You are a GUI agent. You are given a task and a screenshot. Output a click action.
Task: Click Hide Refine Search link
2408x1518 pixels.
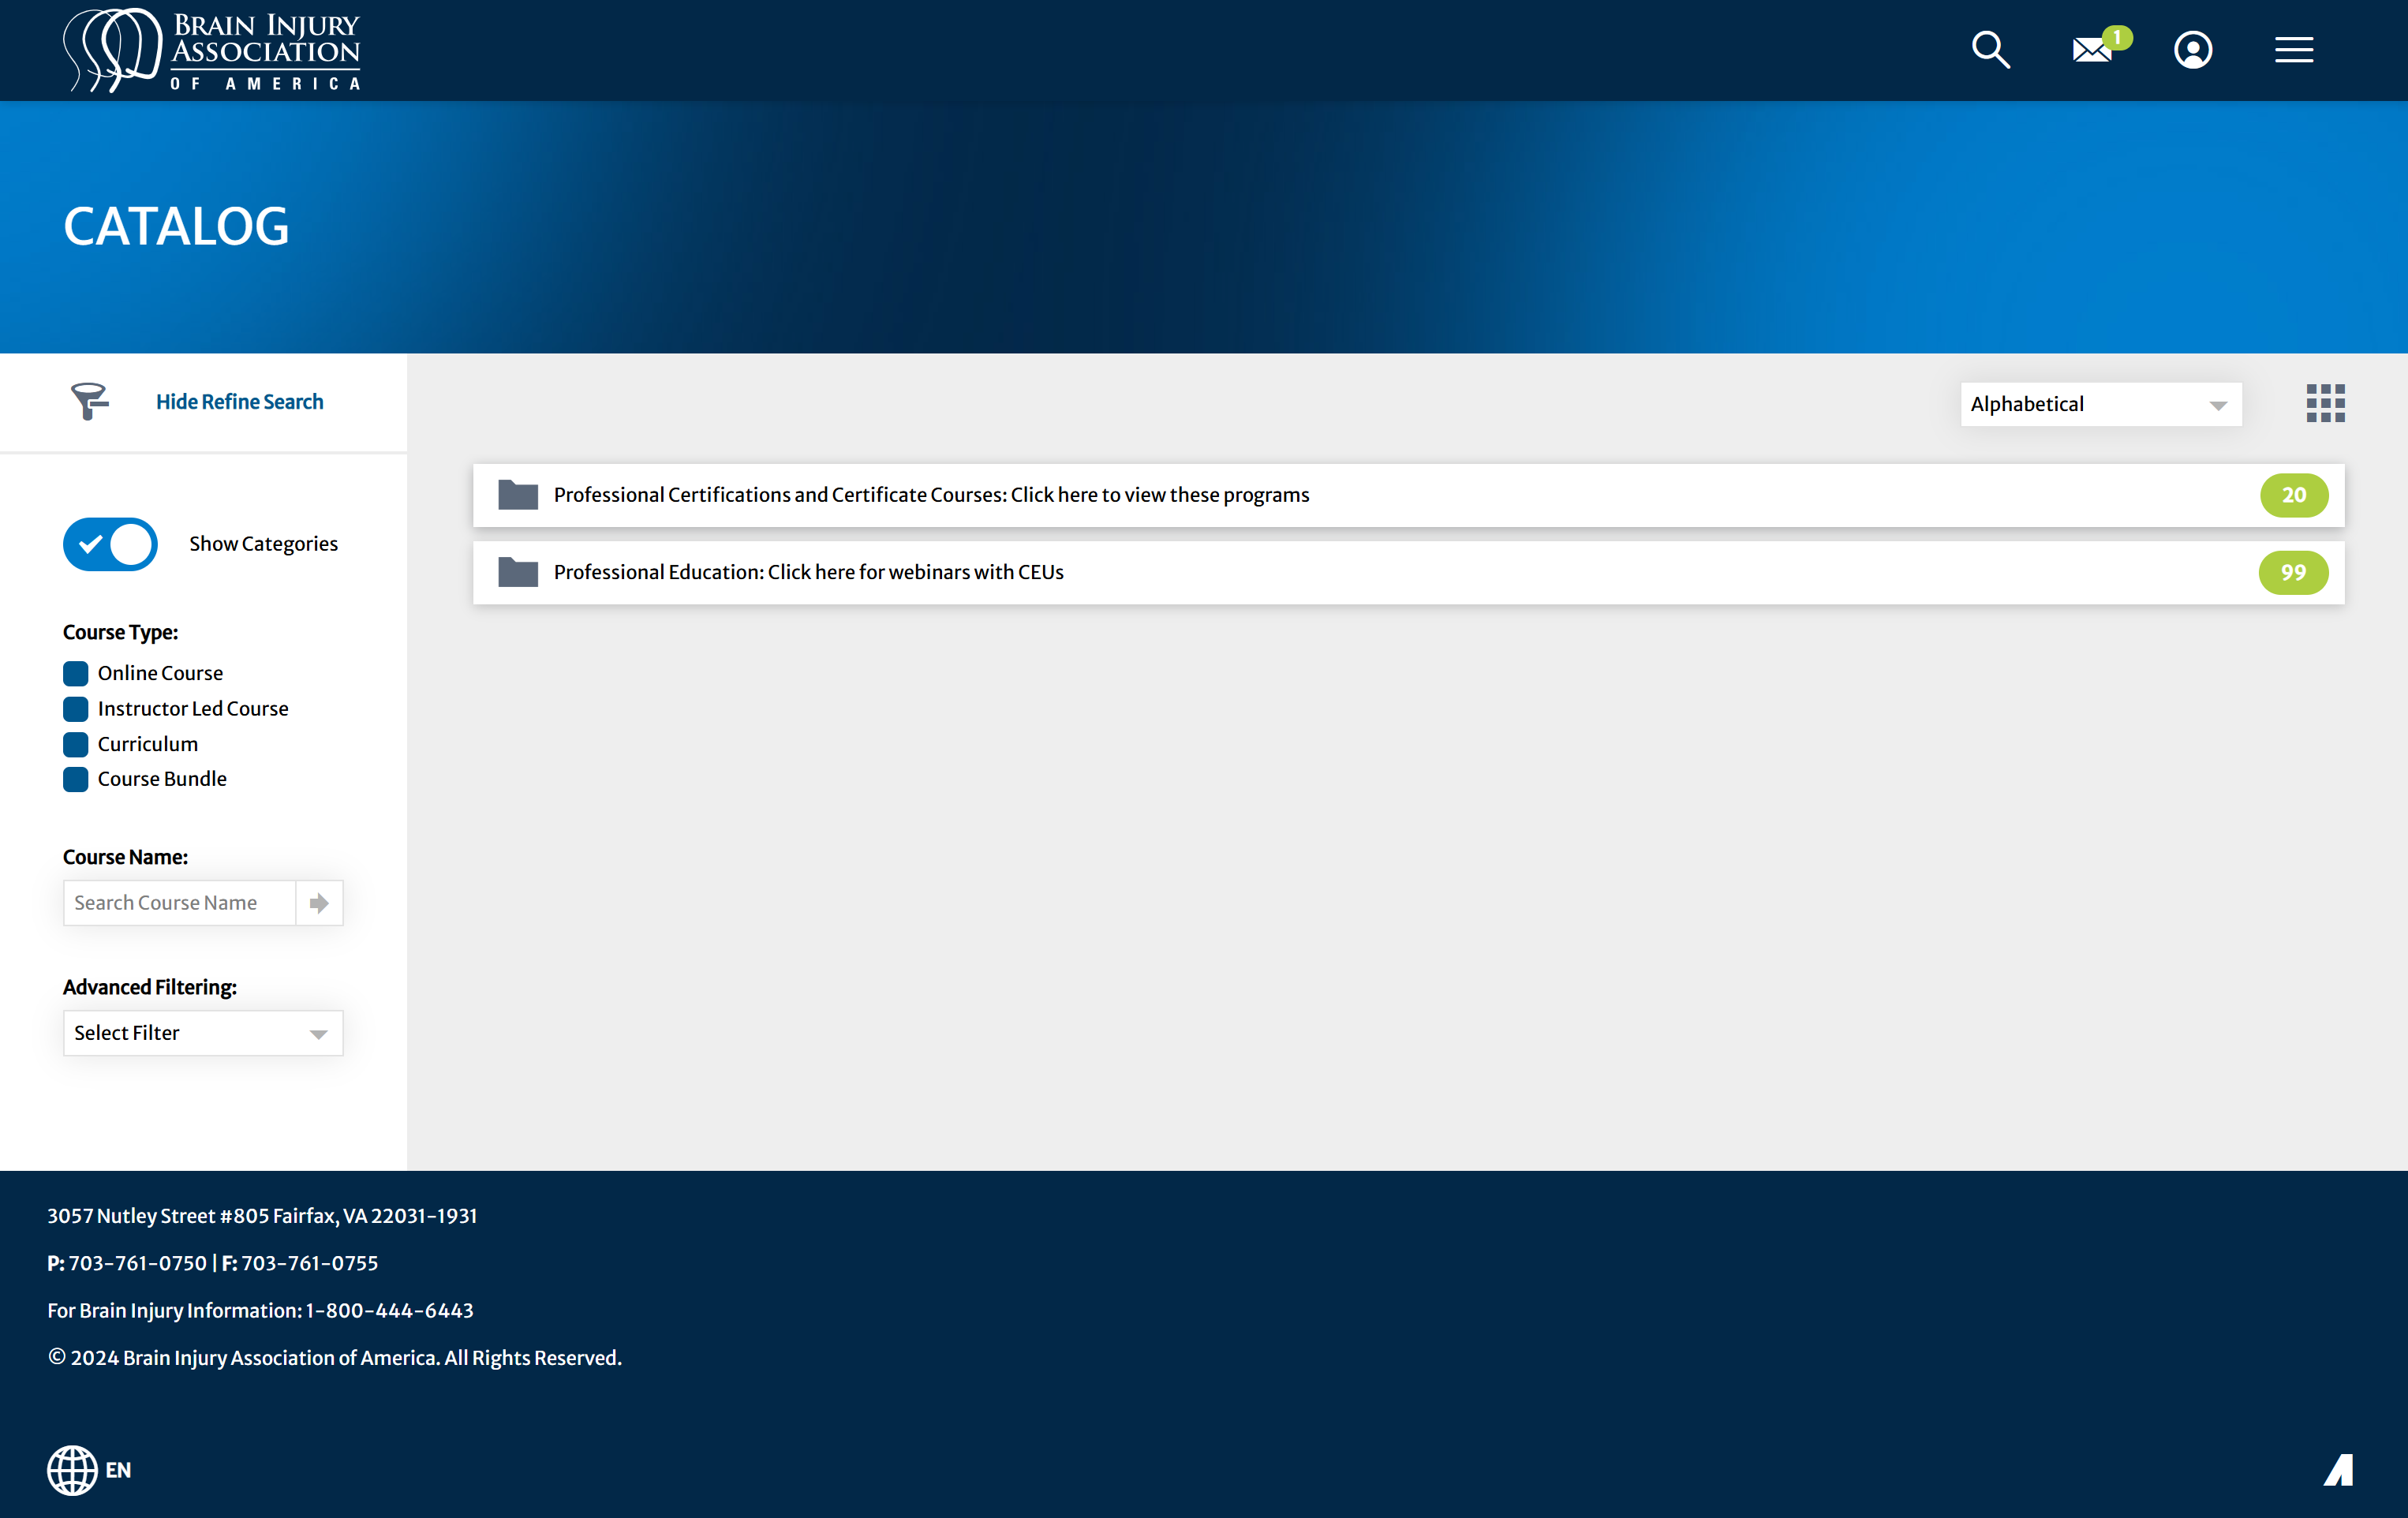[240, 401]
